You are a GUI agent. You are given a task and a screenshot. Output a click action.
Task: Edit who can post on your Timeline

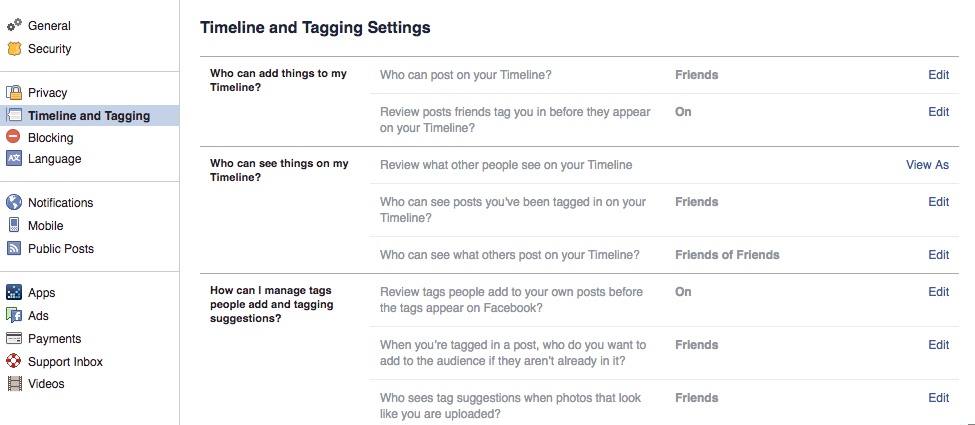(938, 75)
